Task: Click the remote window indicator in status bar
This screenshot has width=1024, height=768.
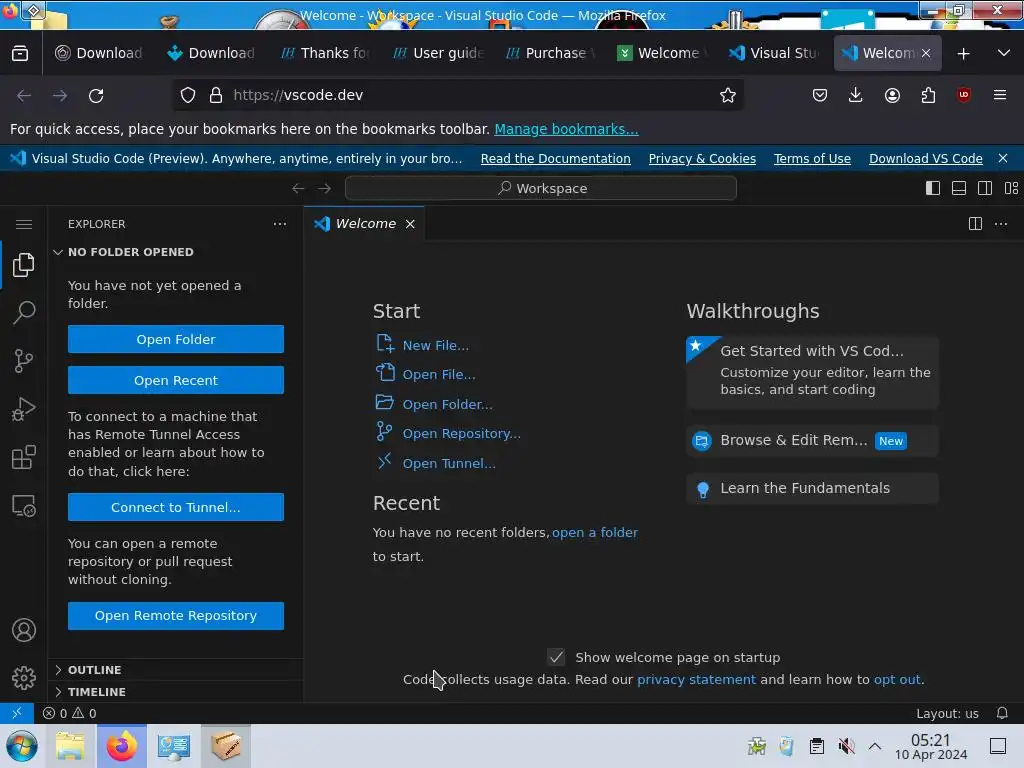Action: (x=17, y=713)
